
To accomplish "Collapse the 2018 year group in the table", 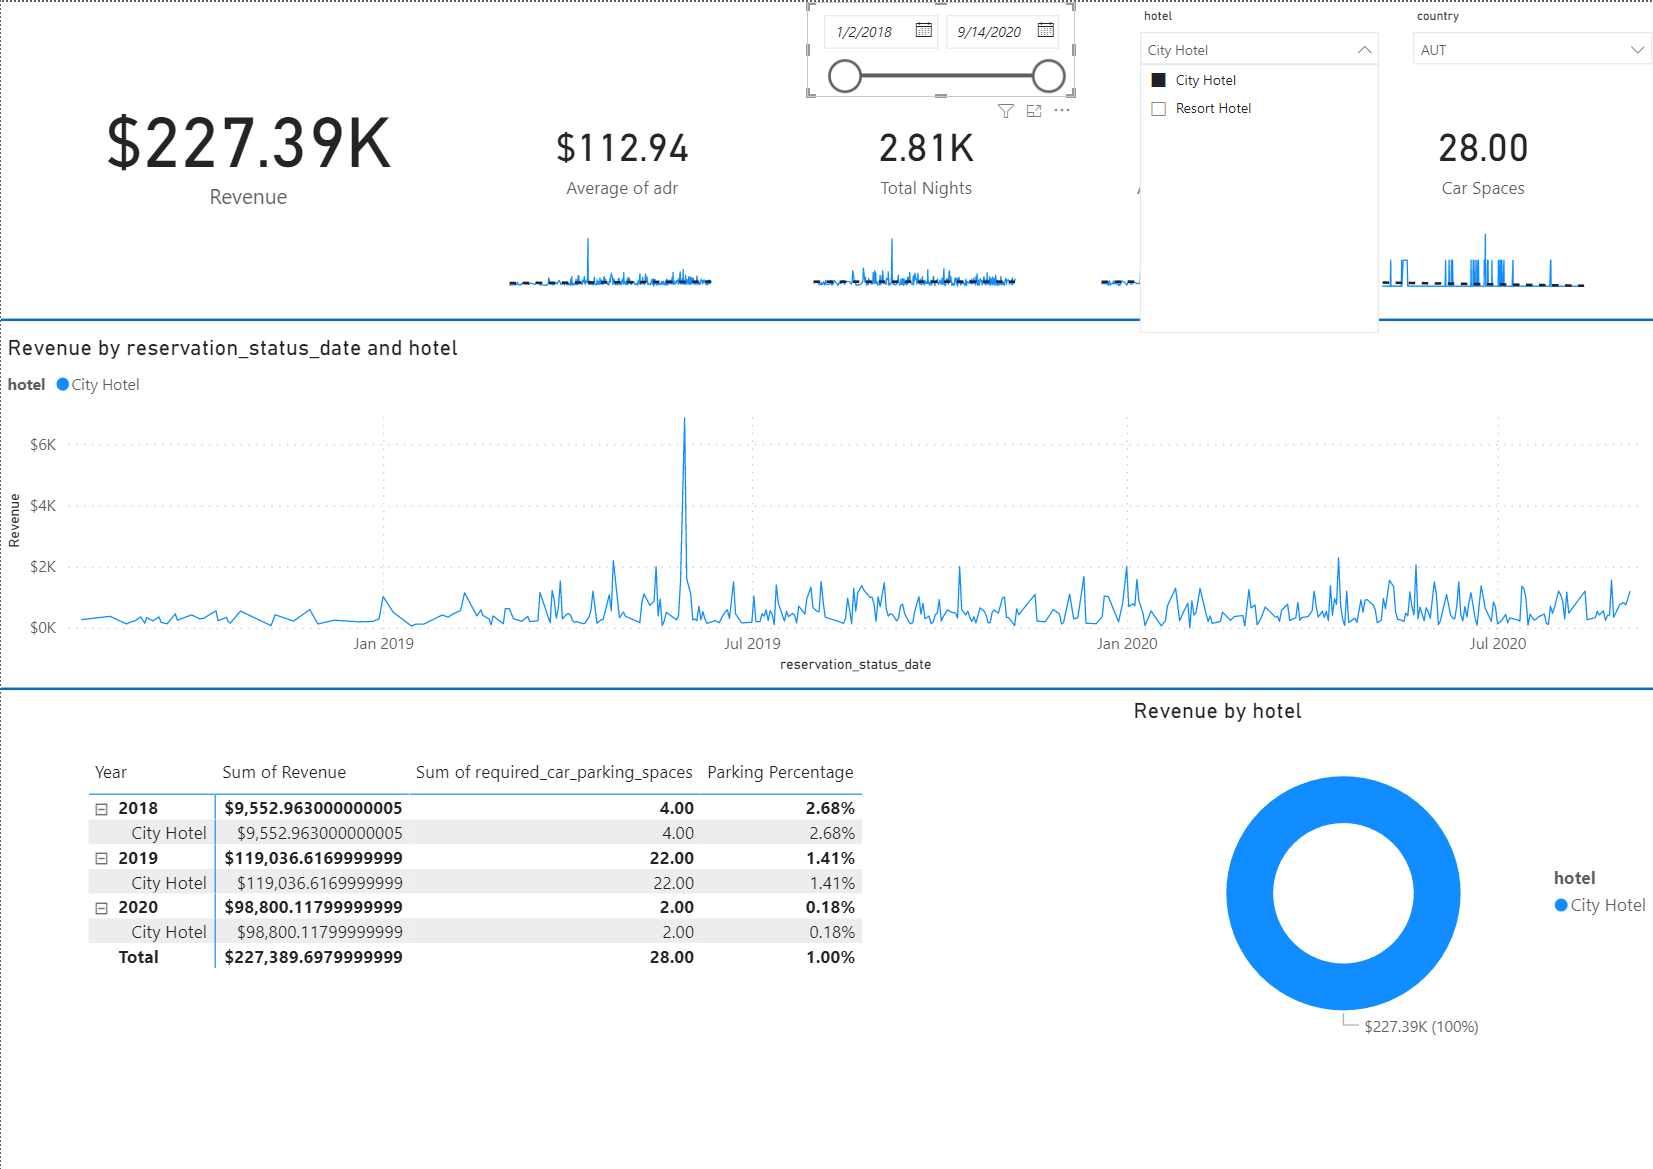I will tap(100, 807).
